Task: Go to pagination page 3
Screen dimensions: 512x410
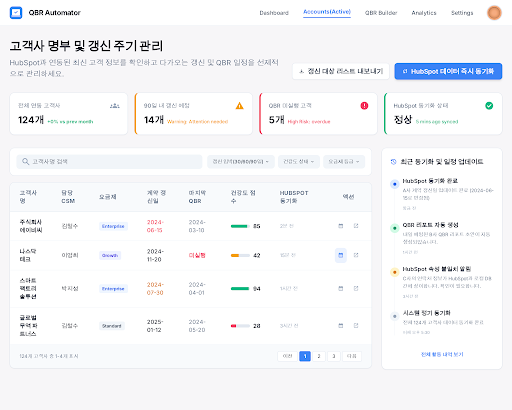Action: point(334,356)
